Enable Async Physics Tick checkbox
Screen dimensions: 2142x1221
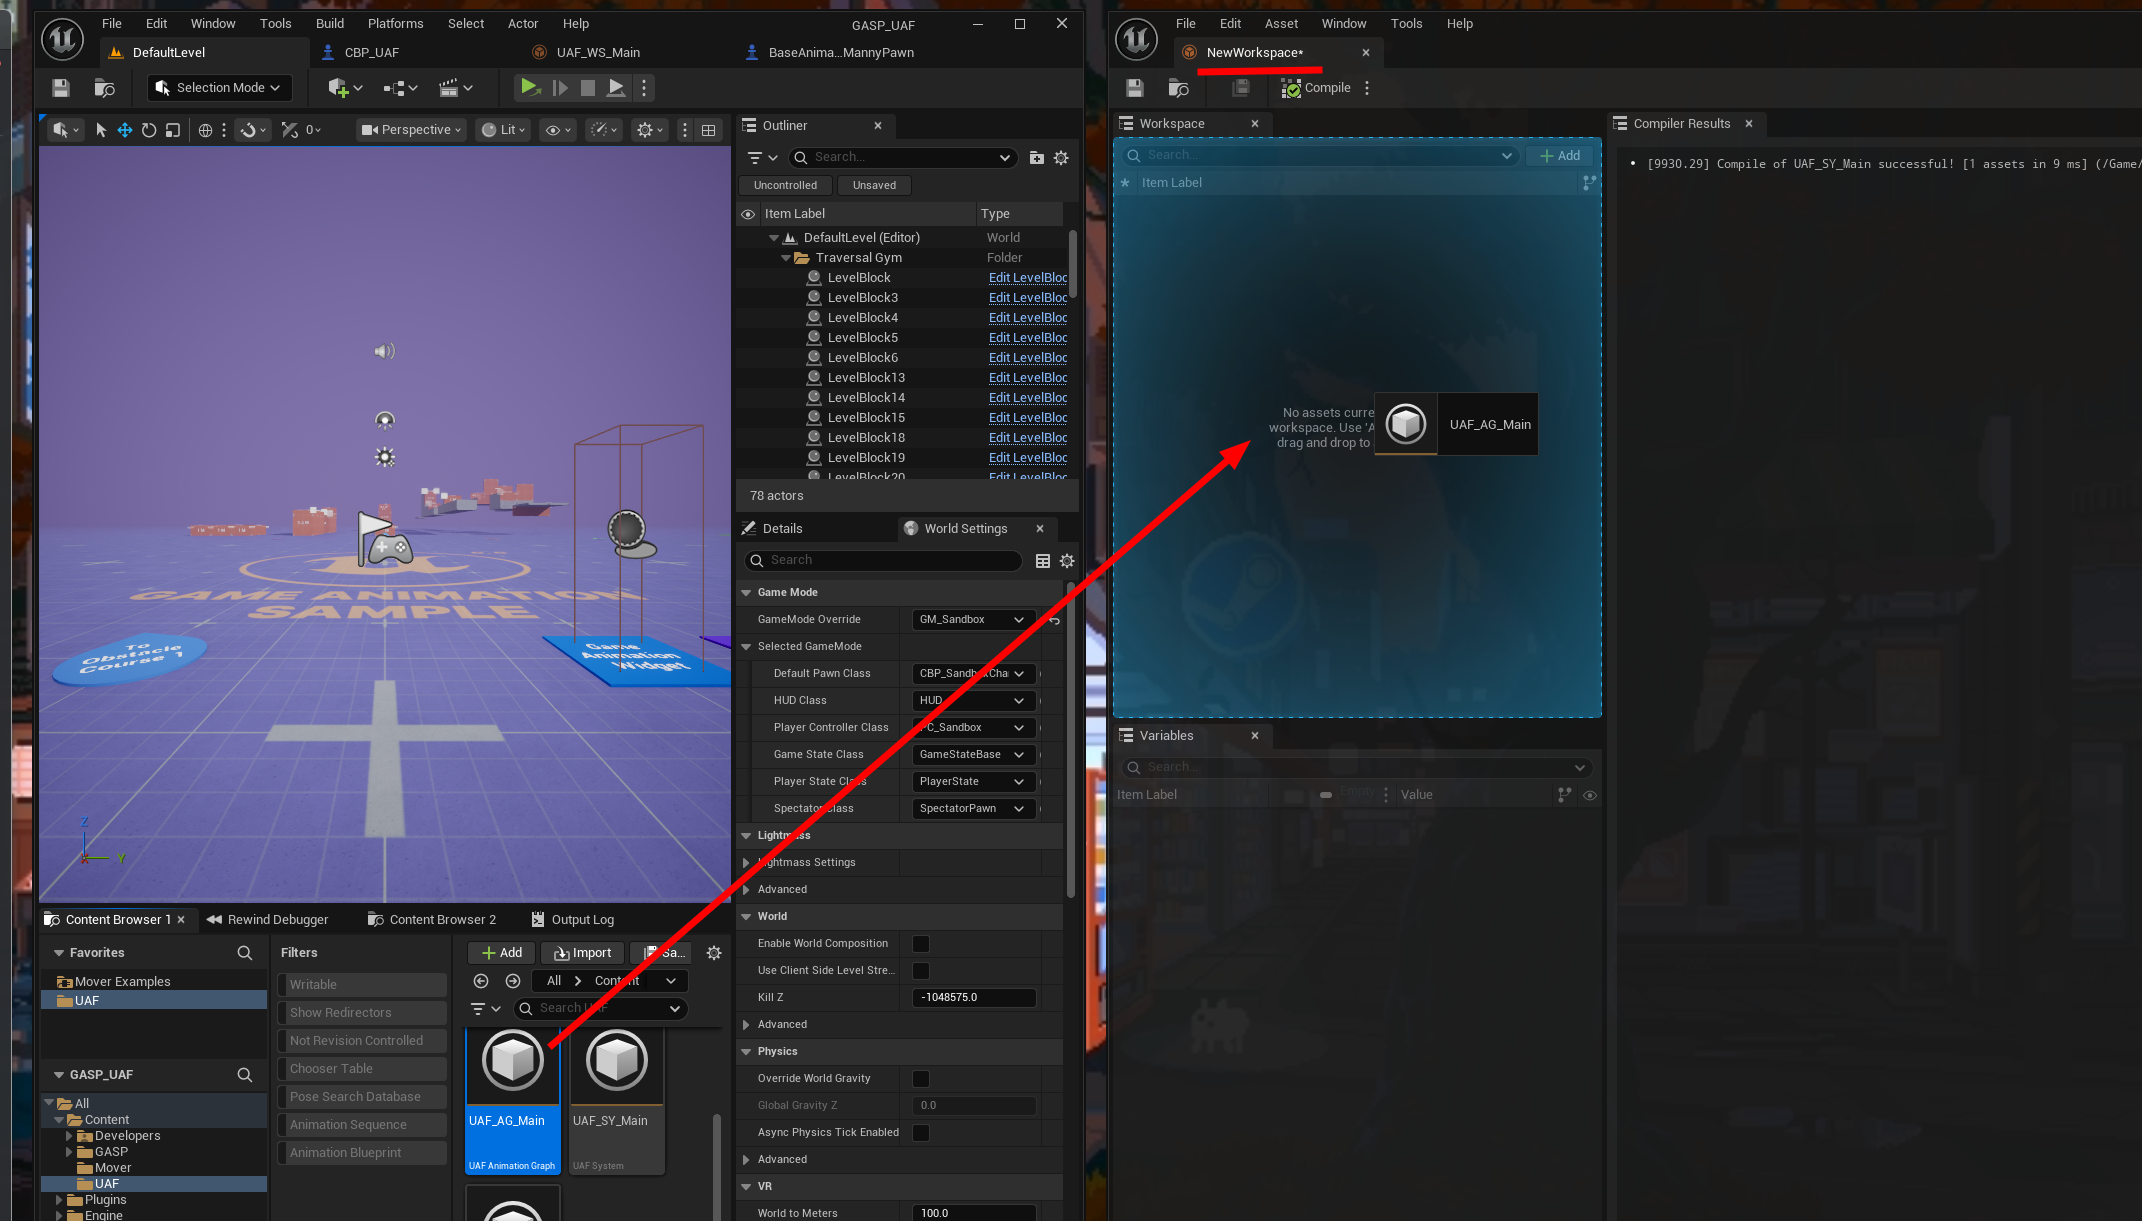point(921,1133)
